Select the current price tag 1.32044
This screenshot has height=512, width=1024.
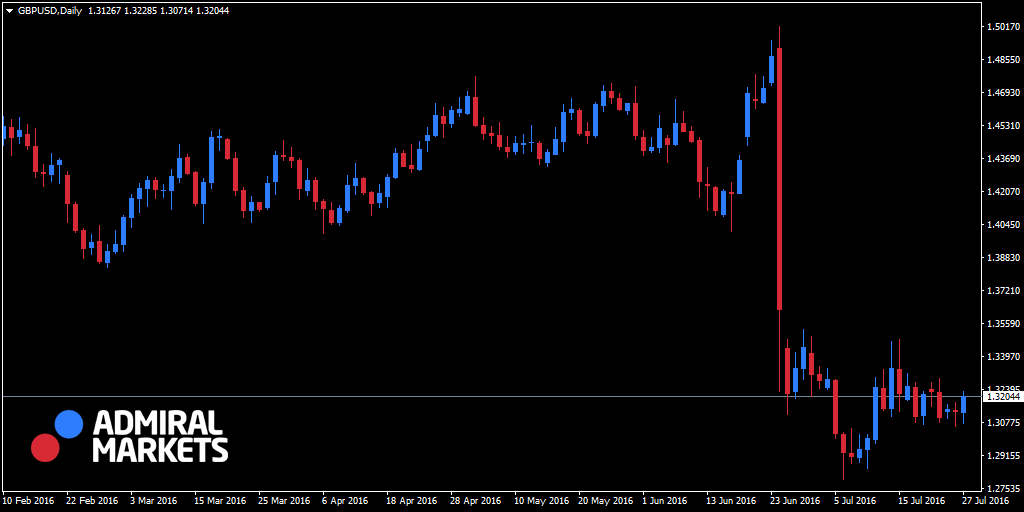1002,397
